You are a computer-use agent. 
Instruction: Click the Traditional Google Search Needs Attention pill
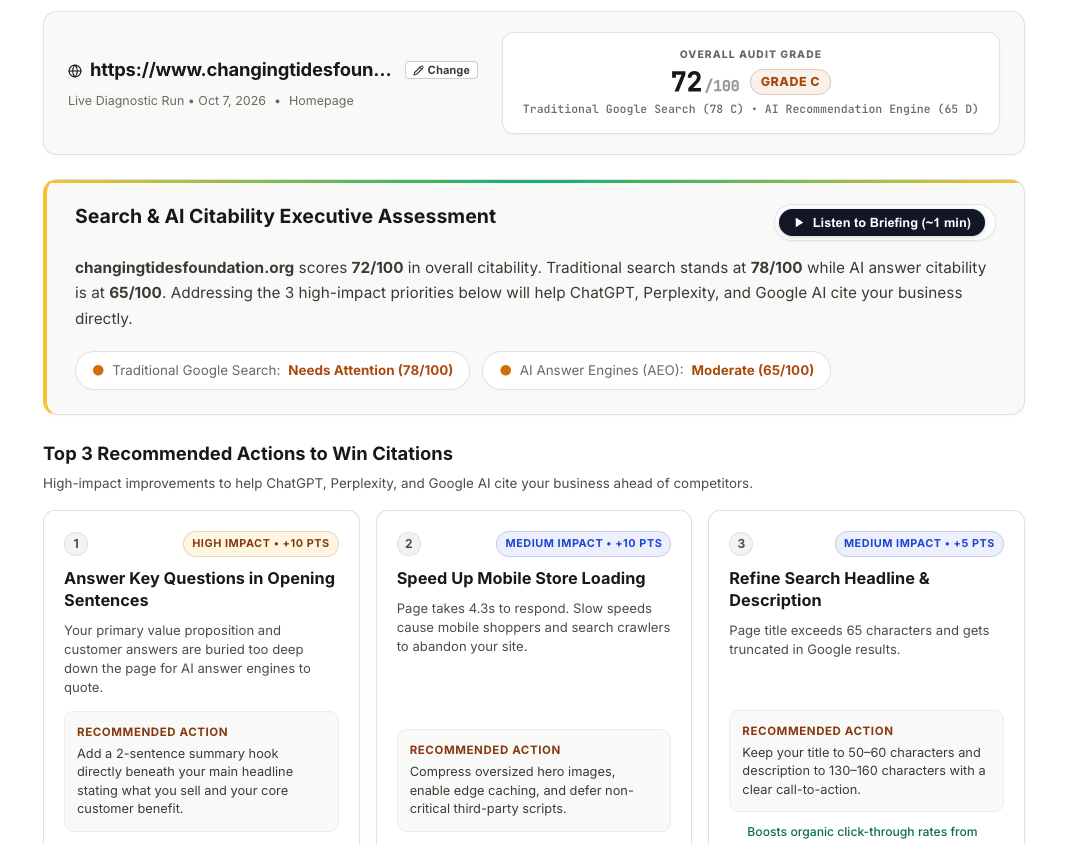pos(272,370)
